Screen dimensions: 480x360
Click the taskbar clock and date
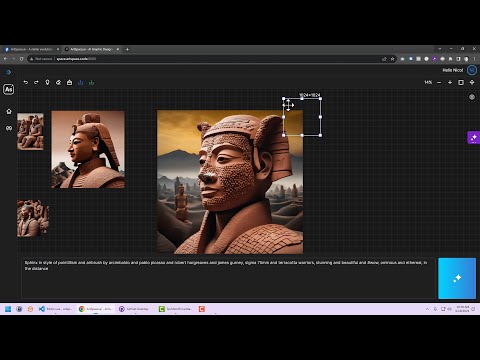coord(462,309)
